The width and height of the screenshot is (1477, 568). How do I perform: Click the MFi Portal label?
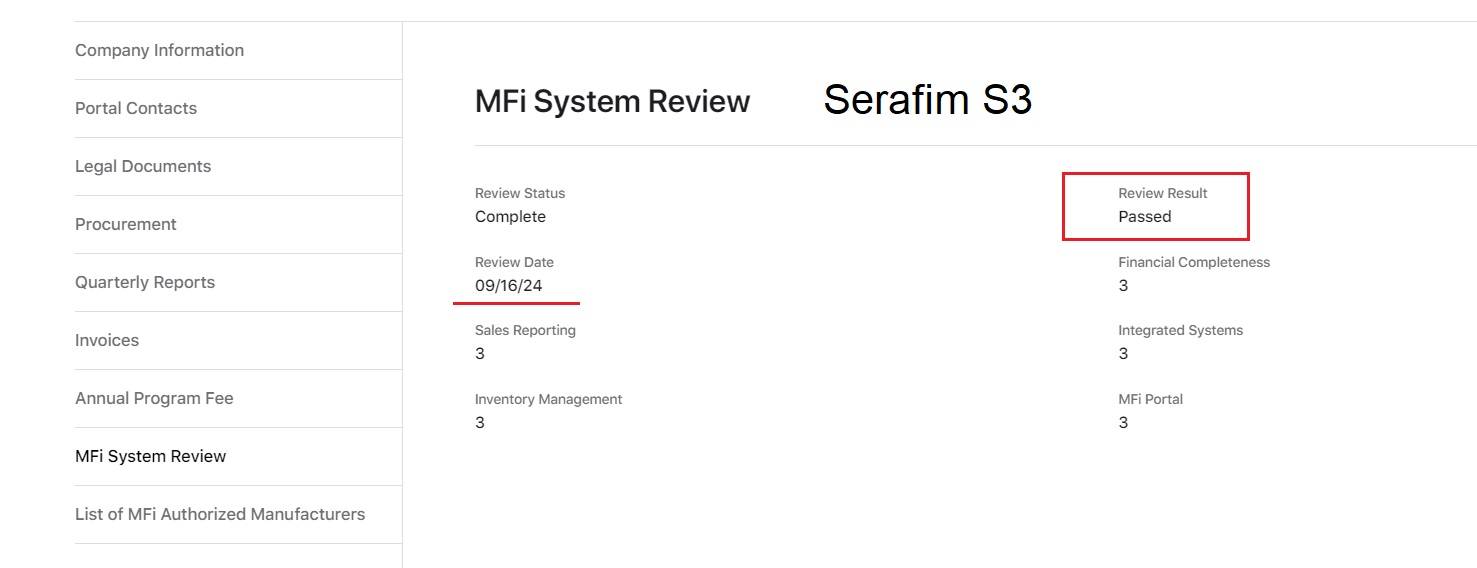pyautogui.click(x=1150, y=399)
